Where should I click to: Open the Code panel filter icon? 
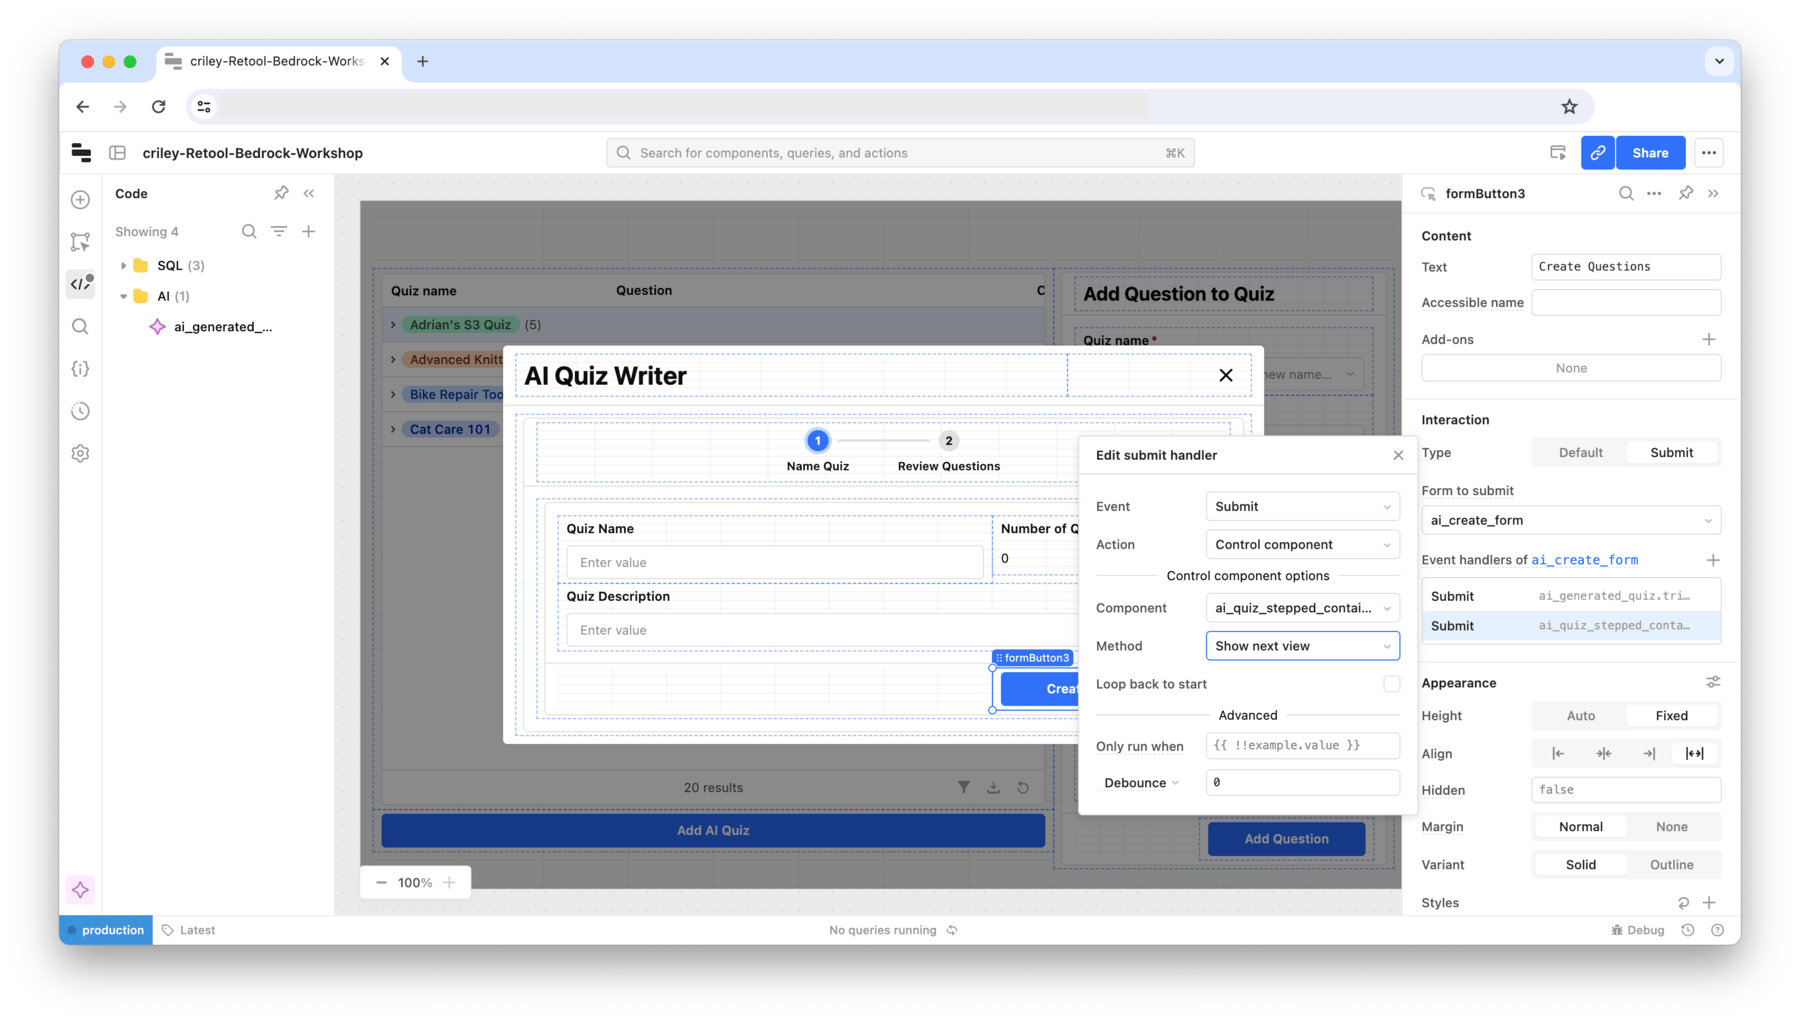279,232
